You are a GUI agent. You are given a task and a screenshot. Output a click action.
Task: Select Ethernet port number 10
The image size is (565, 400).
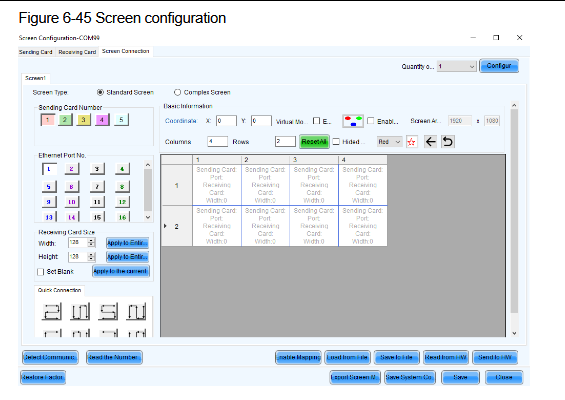click(72, 202)
